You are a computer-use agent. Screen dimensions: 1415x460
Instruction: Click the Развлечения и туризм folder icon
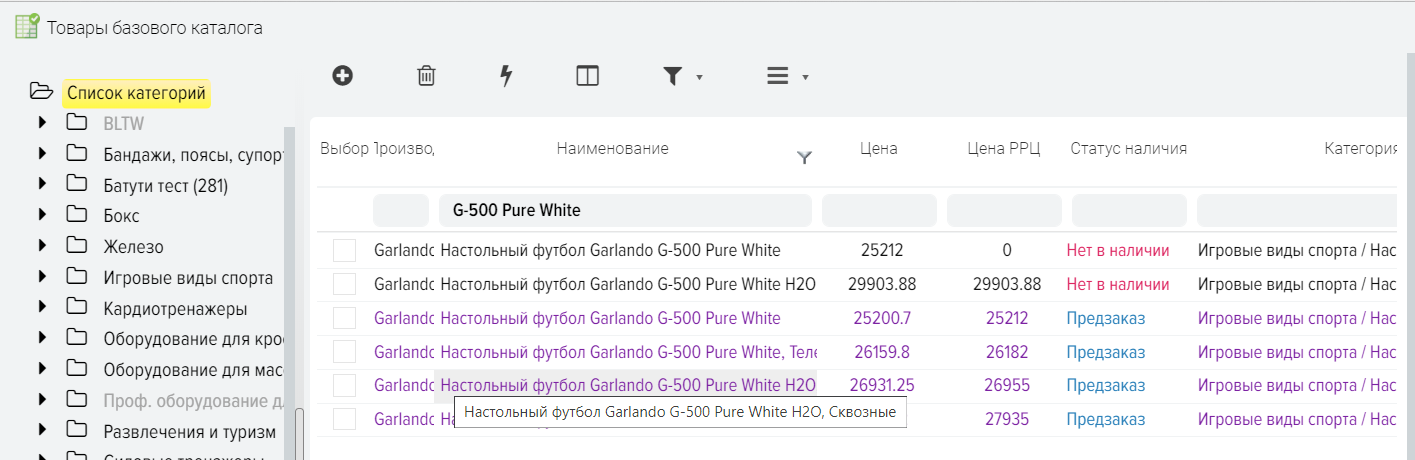[77, 431]
